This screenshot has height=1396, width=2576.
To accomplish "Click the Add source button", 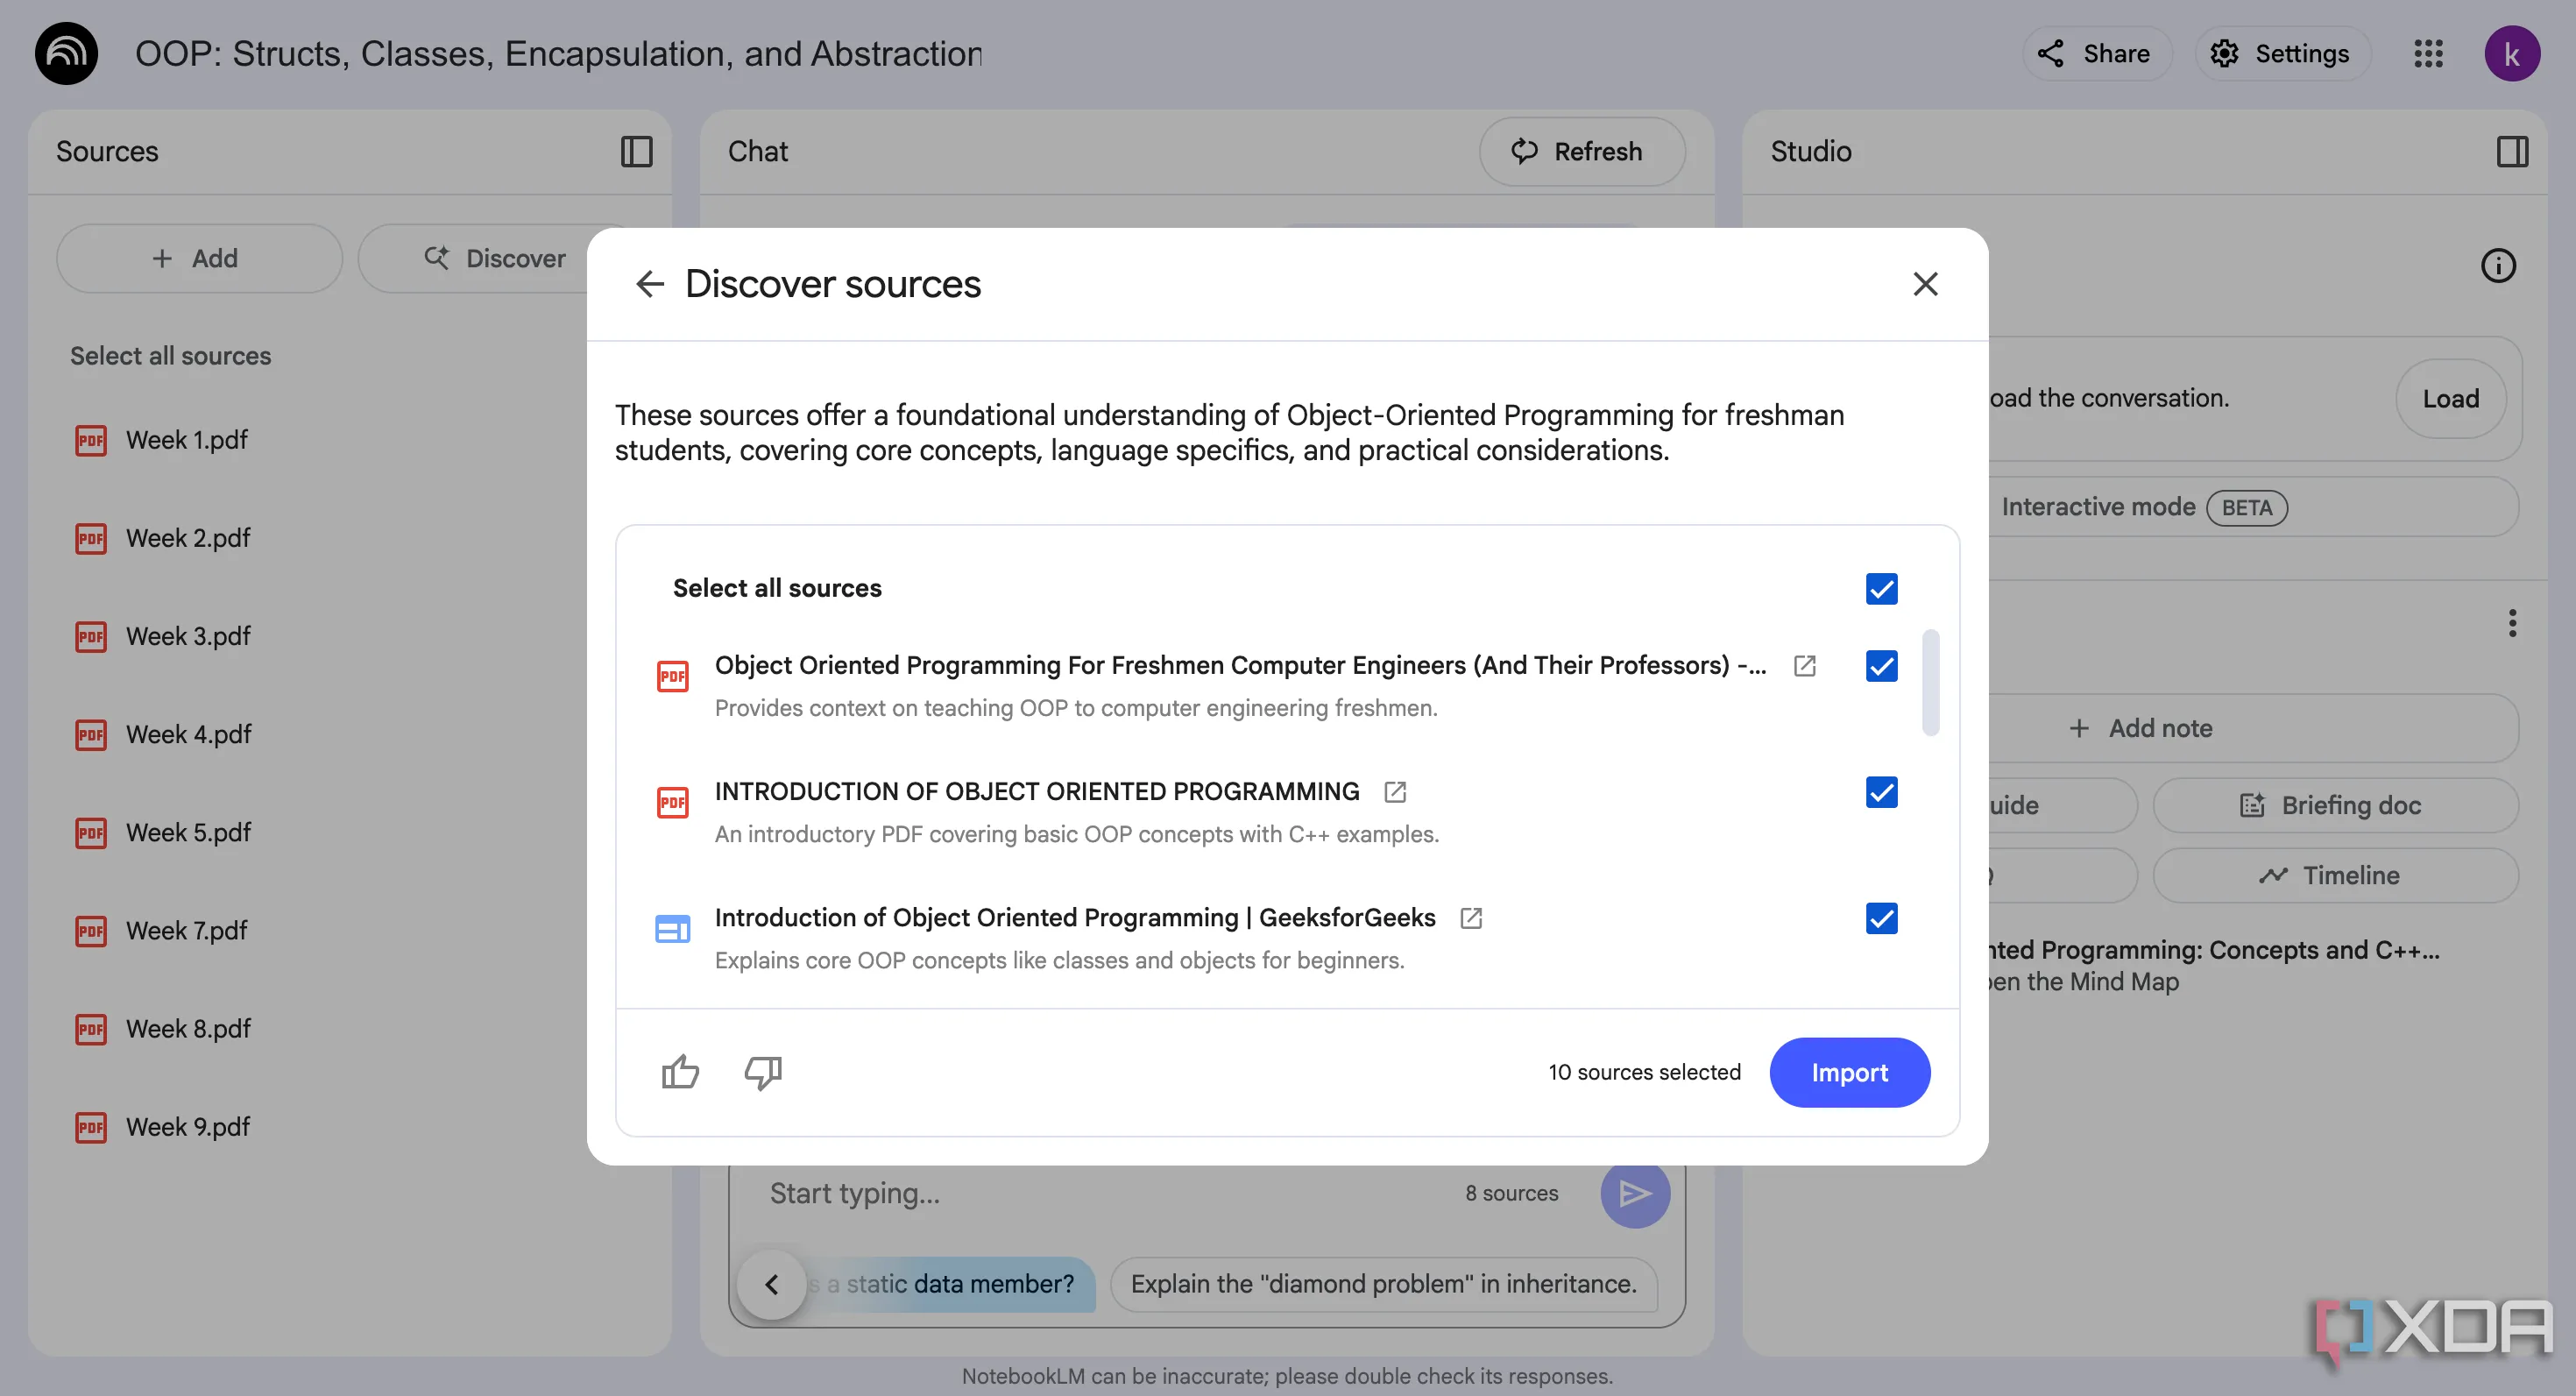I will pyautogui.click(x=199, y=258).
